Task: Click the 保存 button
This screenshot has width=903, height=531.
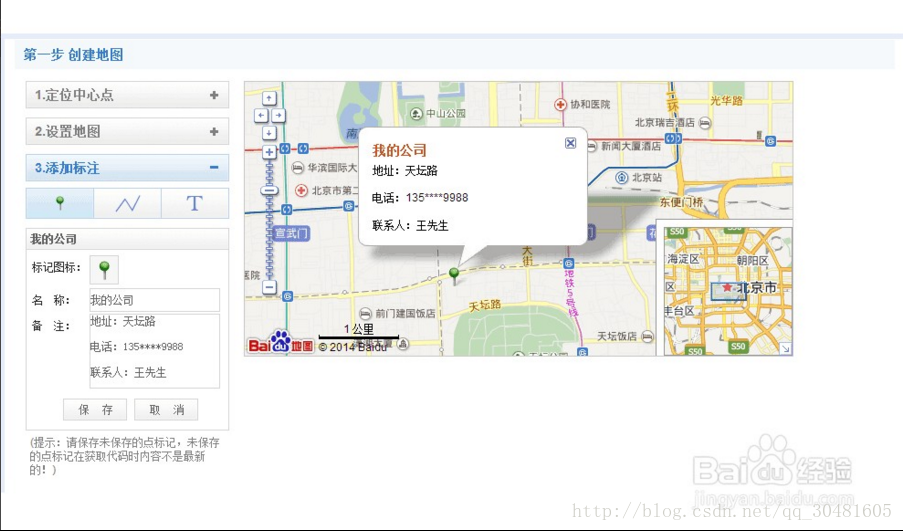Action: click(96, 409)
